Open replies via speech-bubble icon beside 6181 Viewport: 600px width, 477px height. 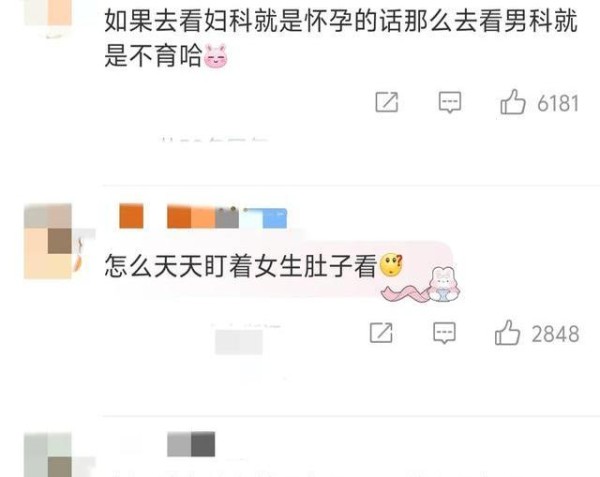(450, 102)
